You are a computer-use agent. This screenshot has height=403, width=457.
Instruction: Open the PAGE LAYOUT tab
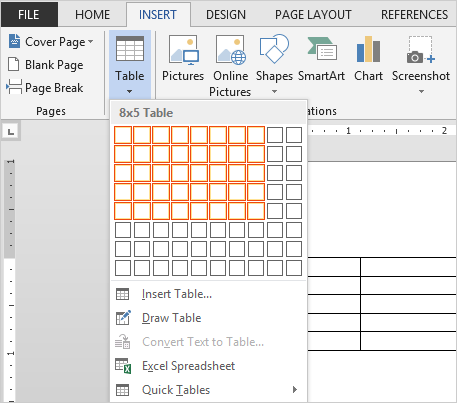tap(313, 15)
